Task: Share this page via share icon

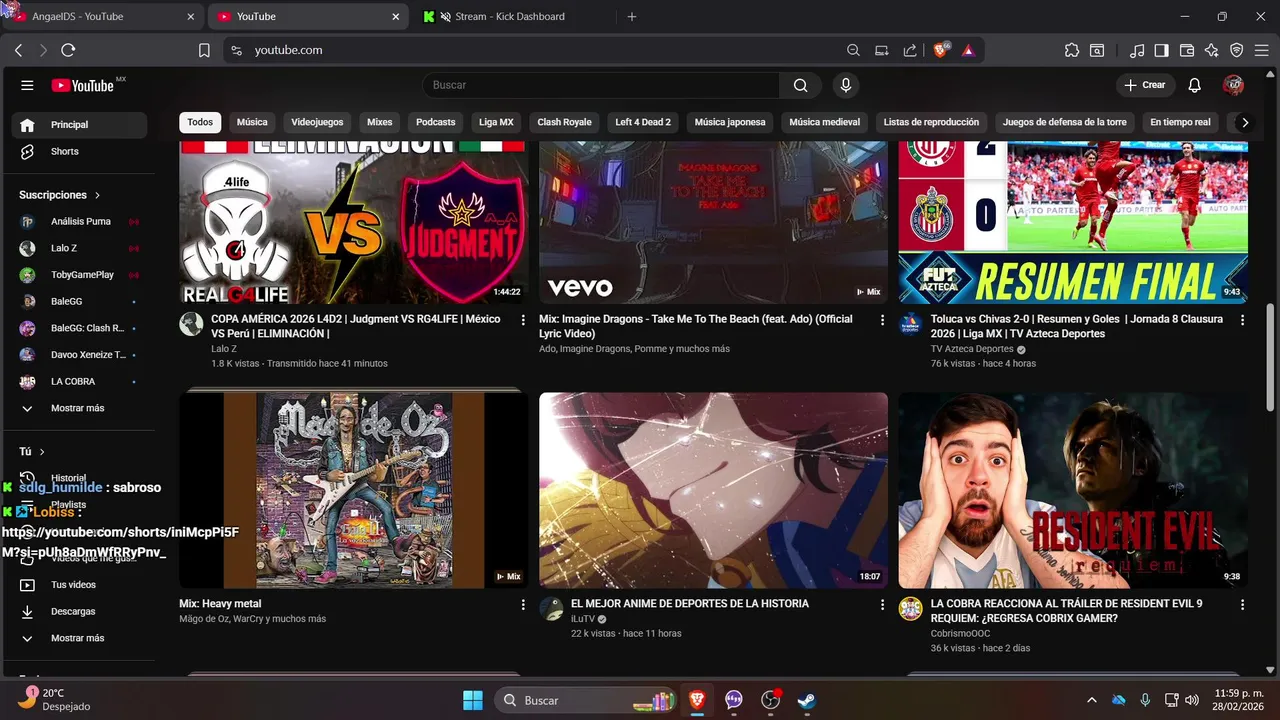Action: [909, 50]
